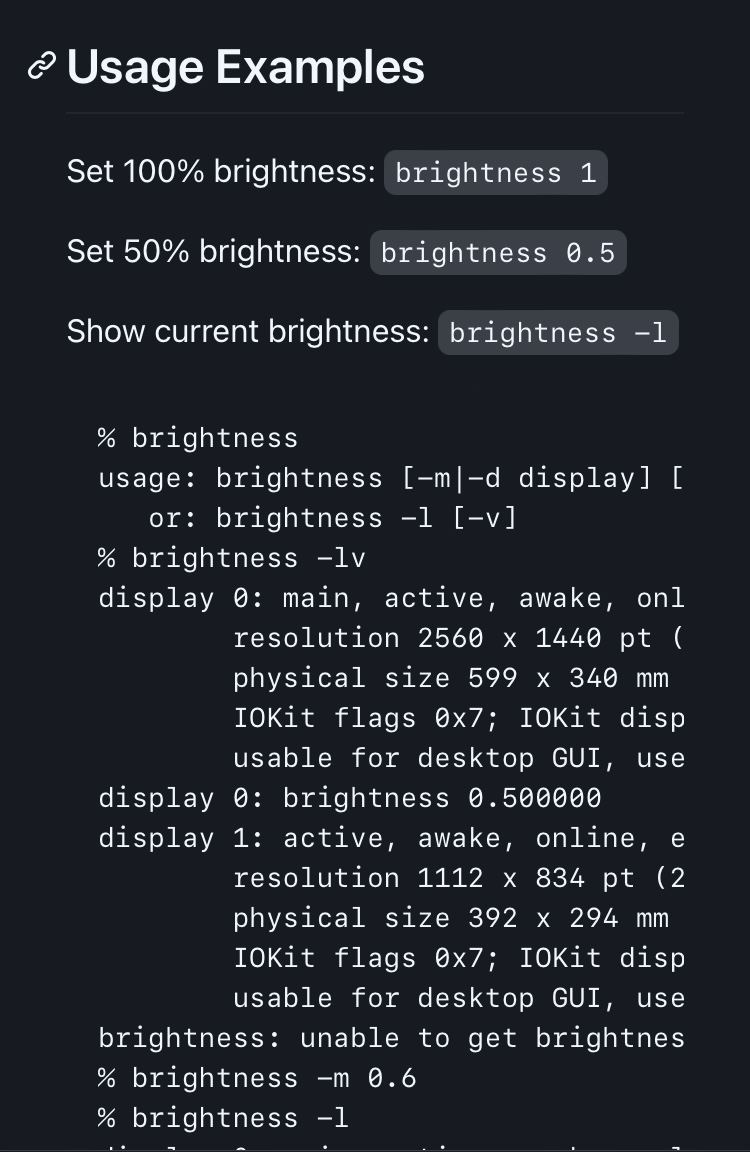Click the "% brightness -m 0.6" command line

point(257,1078)
